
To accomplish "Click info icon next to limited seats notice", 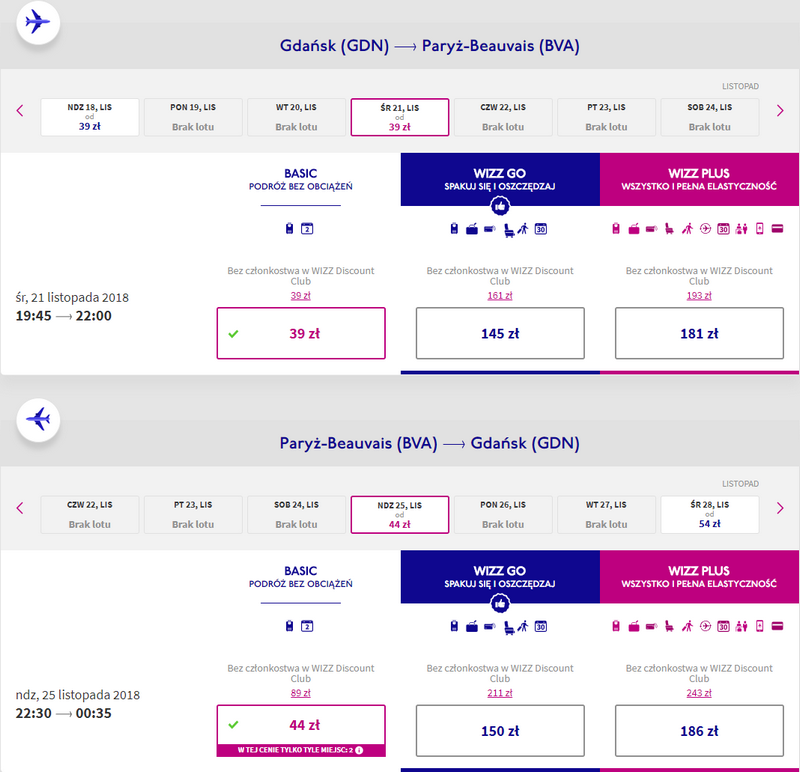I will tap(359, 750).
